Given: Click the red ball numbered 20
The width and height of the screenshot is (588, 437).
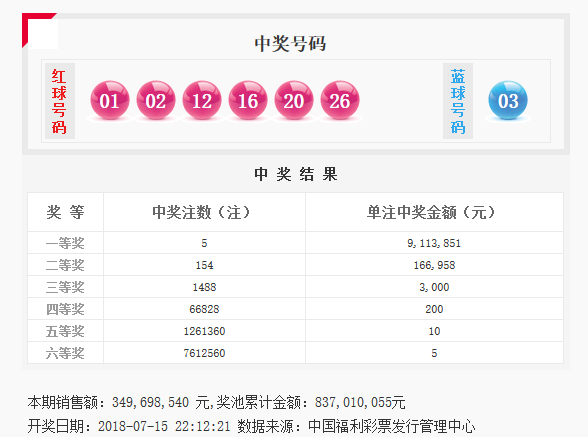Looking at the screenshot, I should pyautogui.click(x=294, y=100).
